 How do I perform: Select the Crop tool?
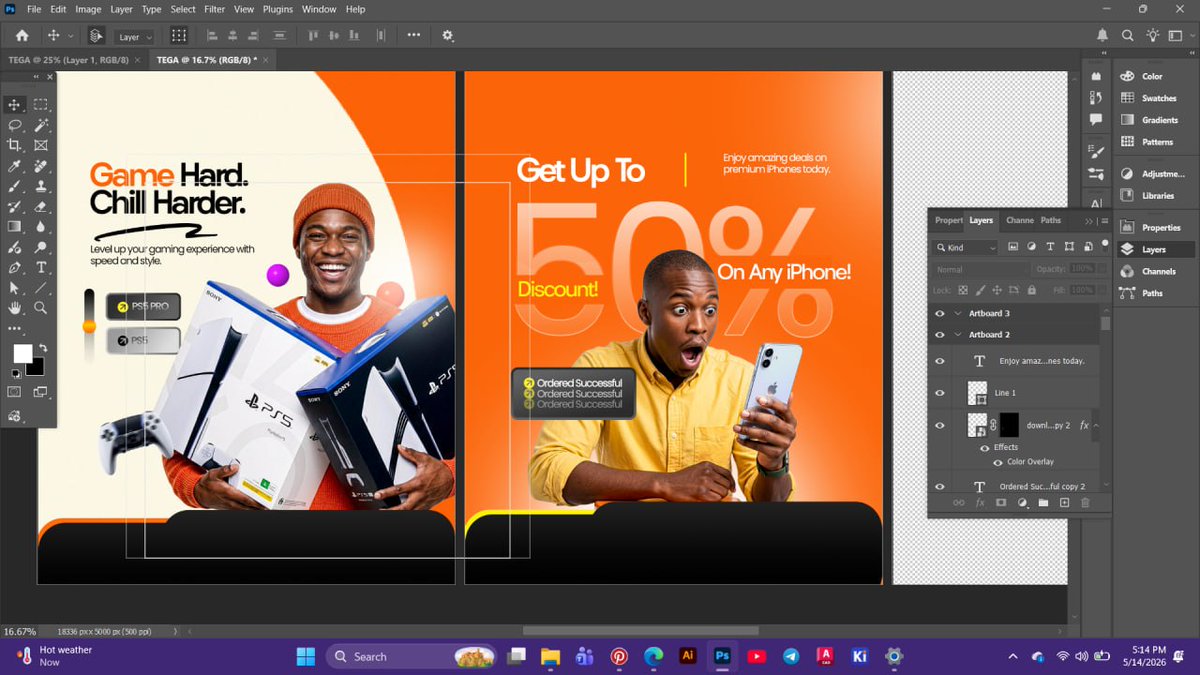[x=15, y=145]
